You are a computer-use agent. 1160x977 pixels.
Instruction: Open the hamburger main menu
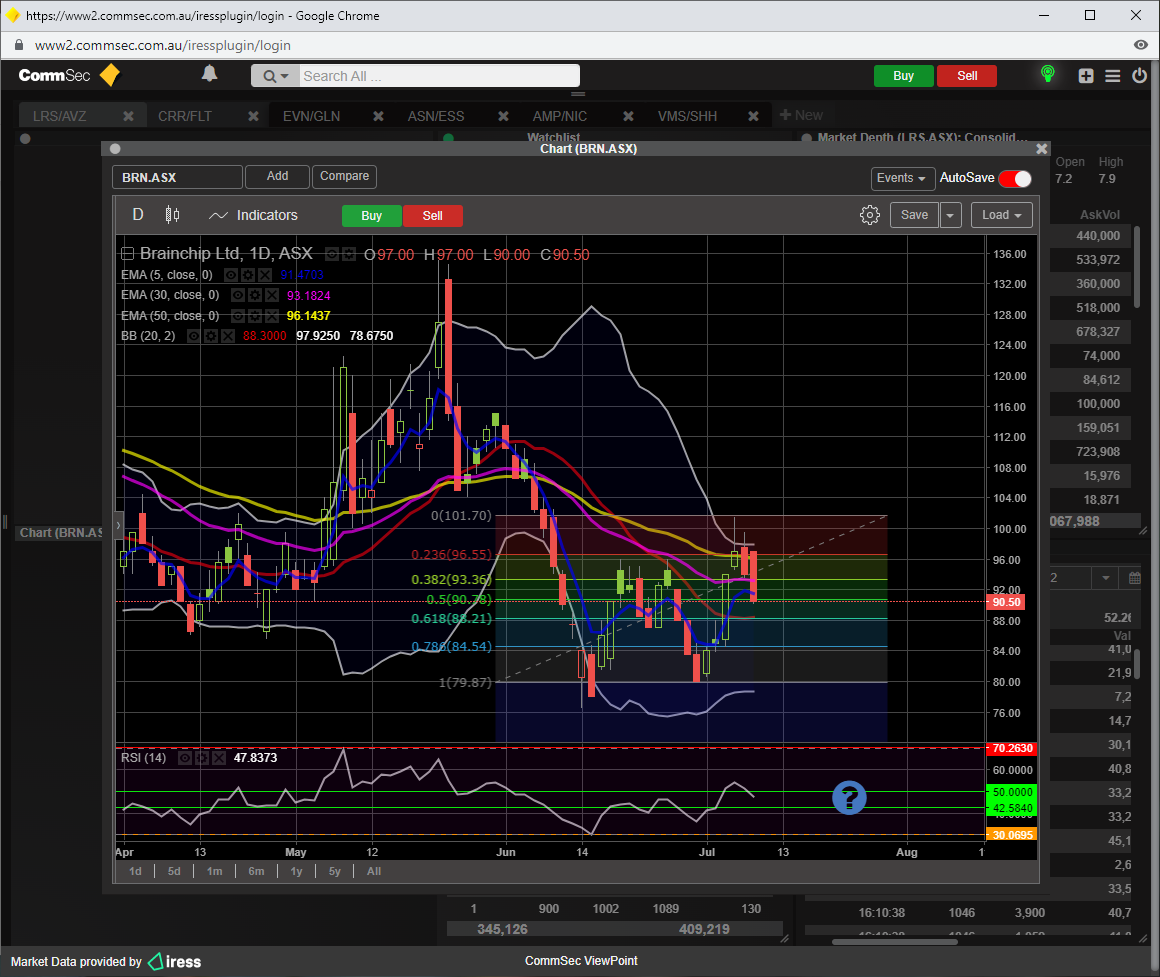pyautogui.click(x=1113, y=76)
